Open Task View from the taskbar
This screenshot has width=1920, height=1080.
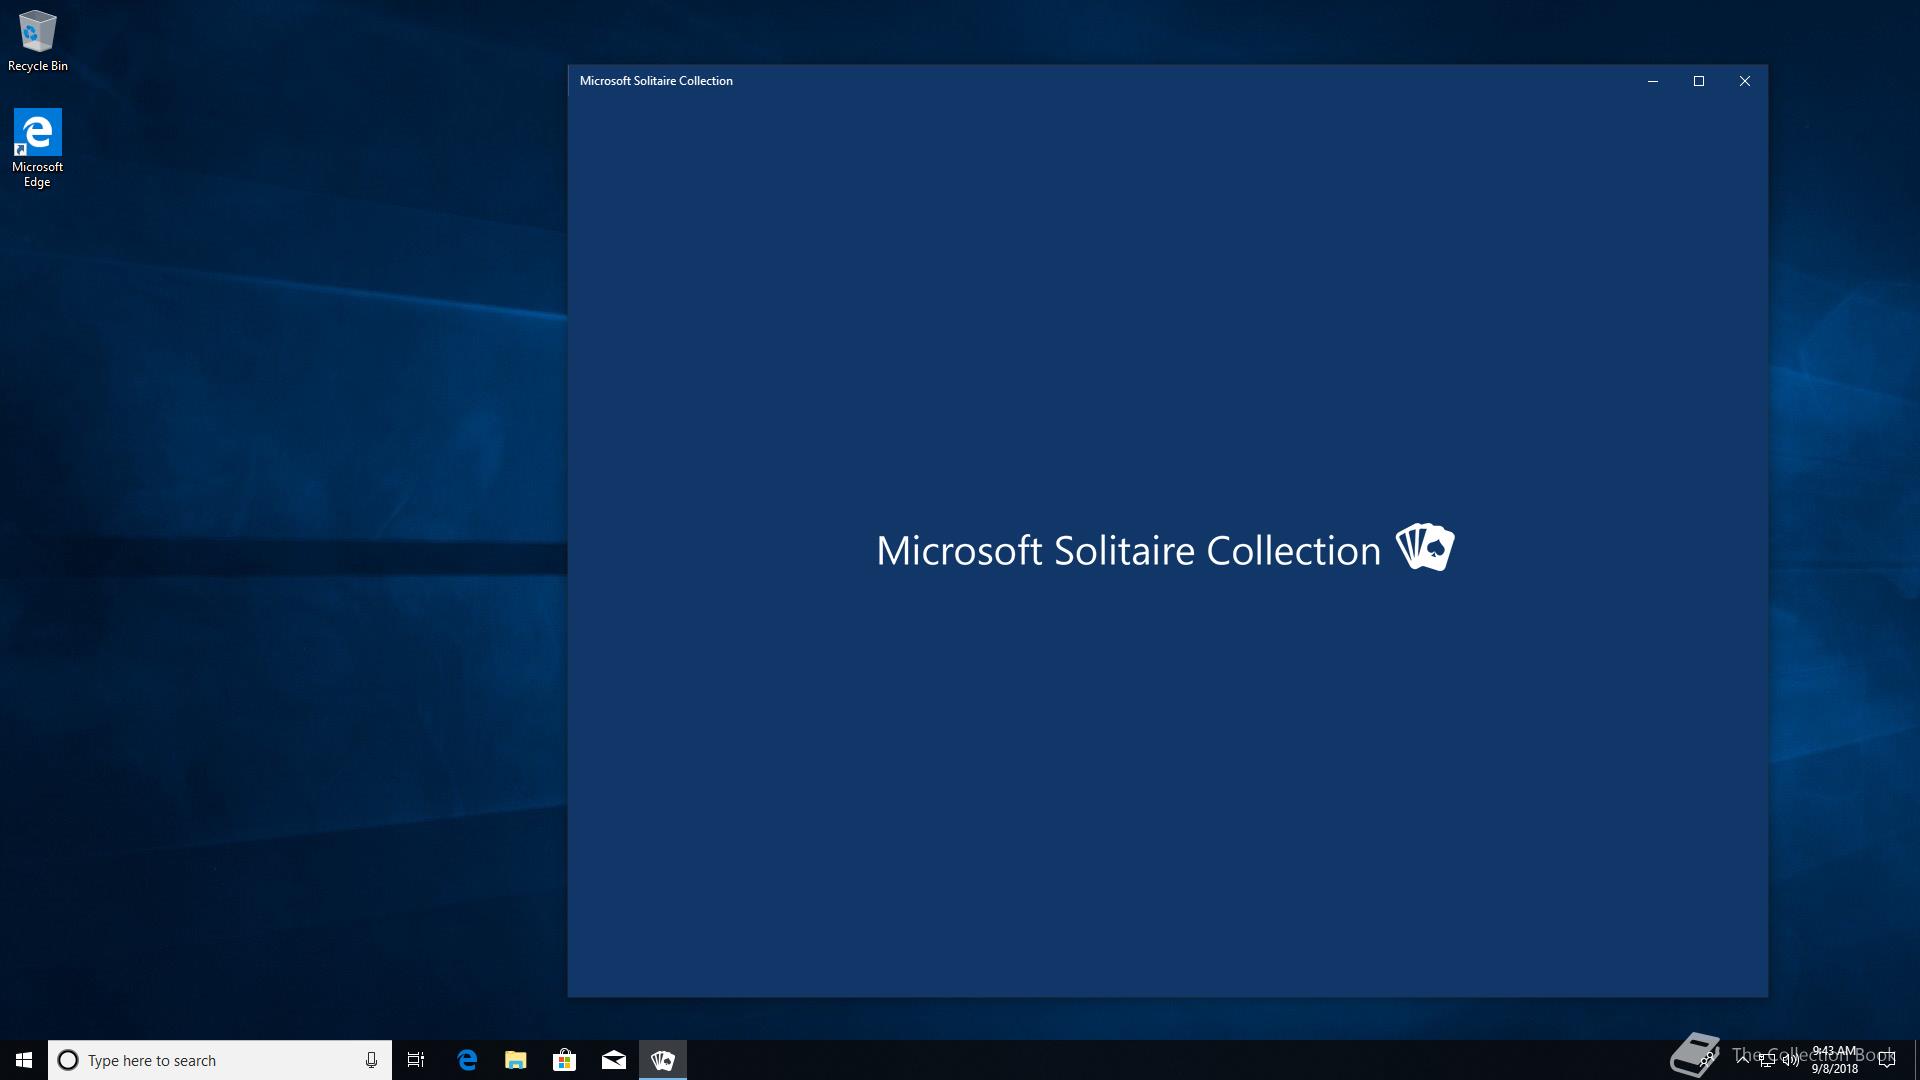click(416, 1060)
